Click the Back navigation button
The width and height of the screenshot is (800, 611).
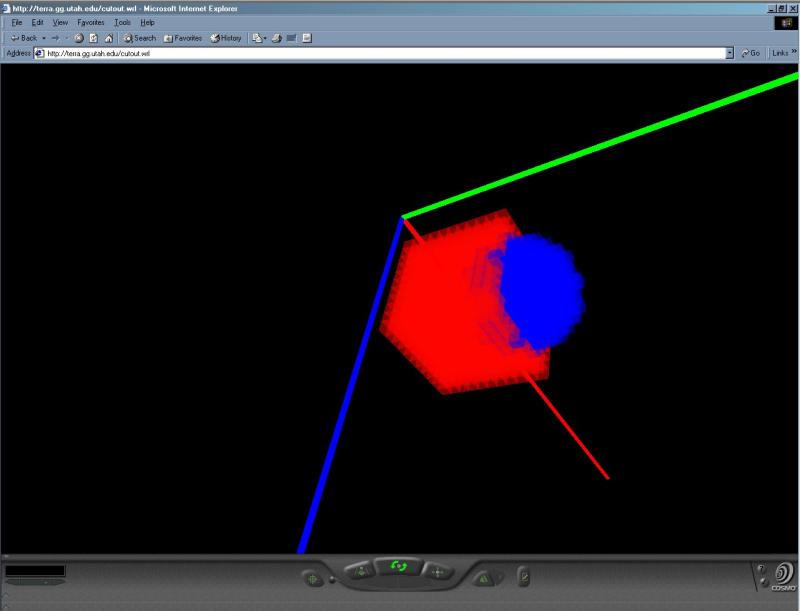(x=24, y=38)
